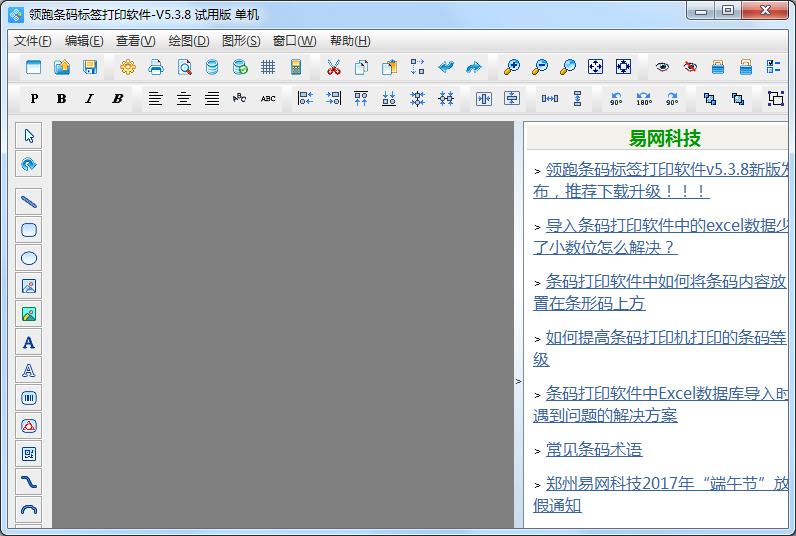
Task: Click the scissors cut icon
Action: (x=334, y=67)
